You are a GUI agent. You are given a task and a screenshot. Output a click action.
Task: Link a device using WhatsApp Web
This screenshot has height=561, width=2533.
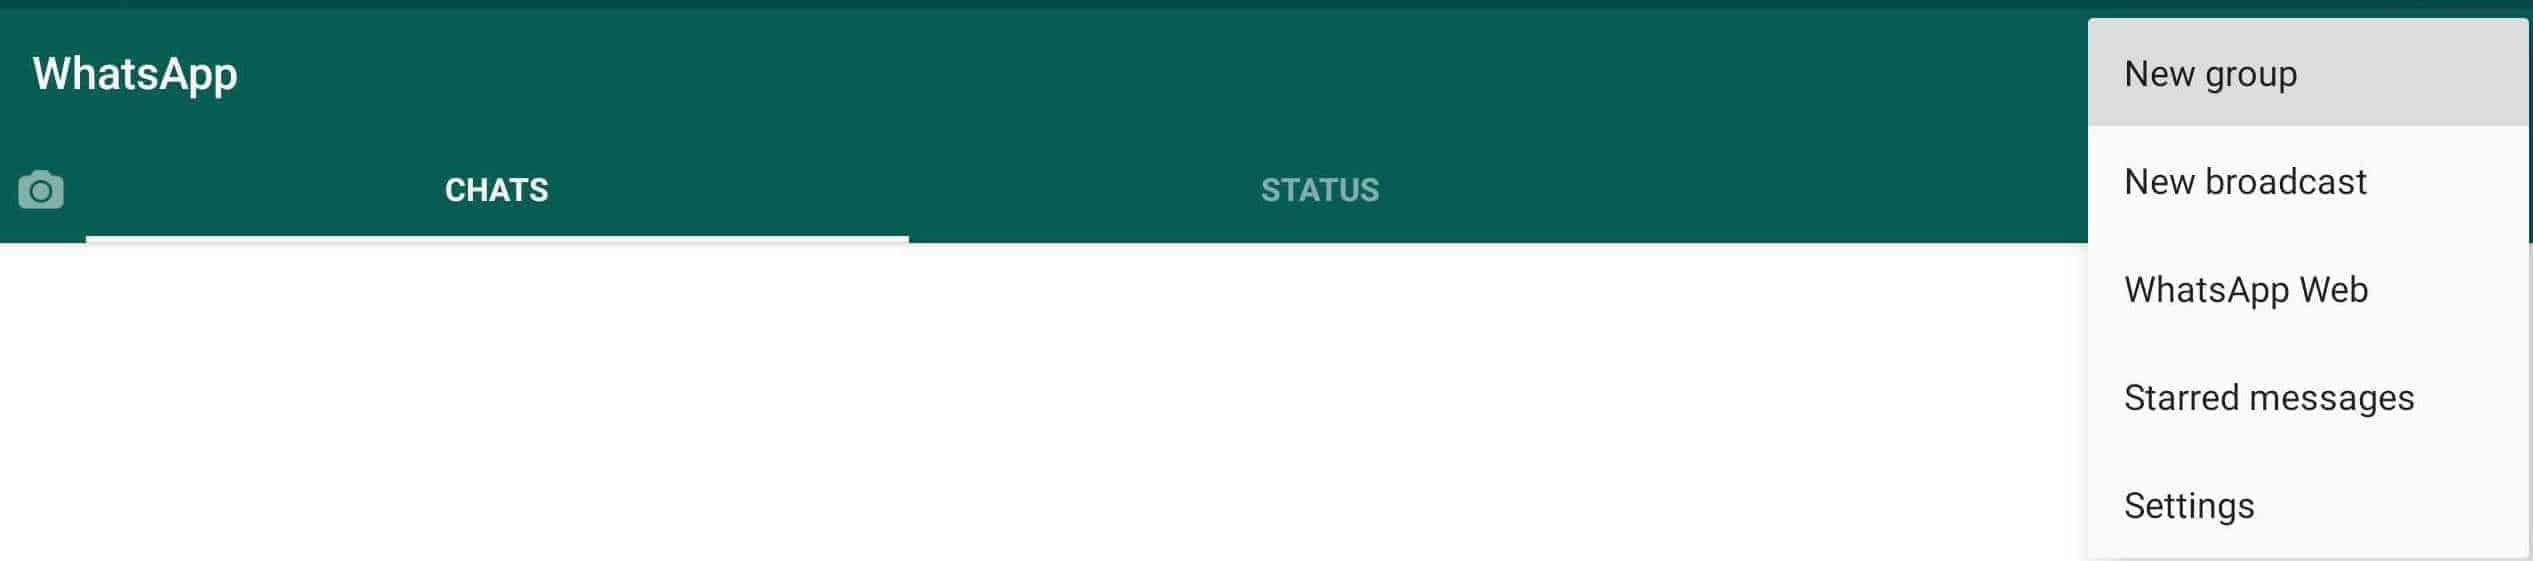coord(2308,290)
